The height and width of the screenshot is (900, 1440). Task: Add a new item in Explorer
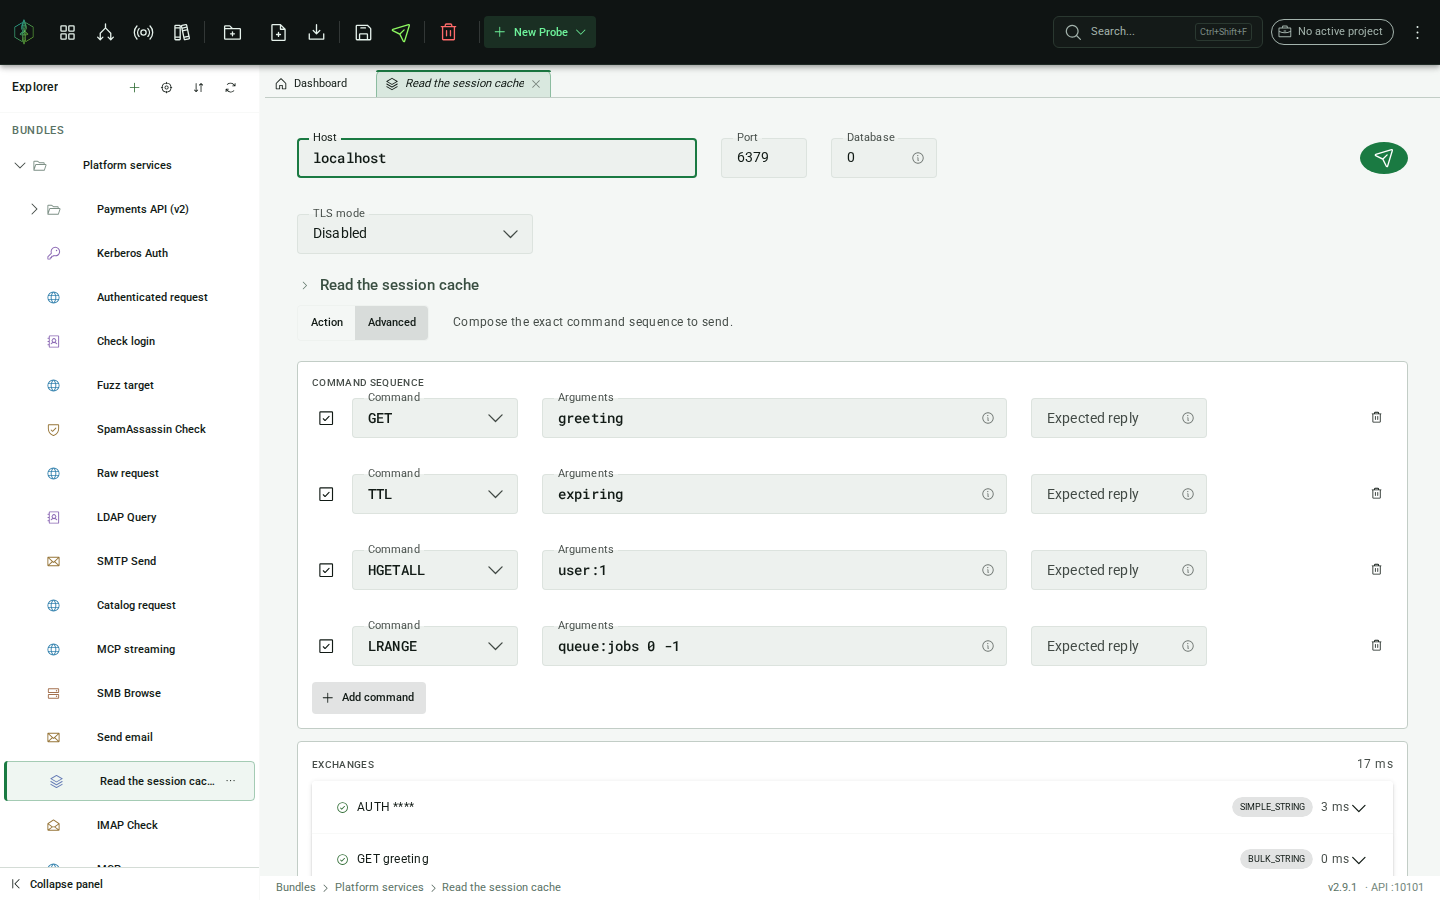134,88
